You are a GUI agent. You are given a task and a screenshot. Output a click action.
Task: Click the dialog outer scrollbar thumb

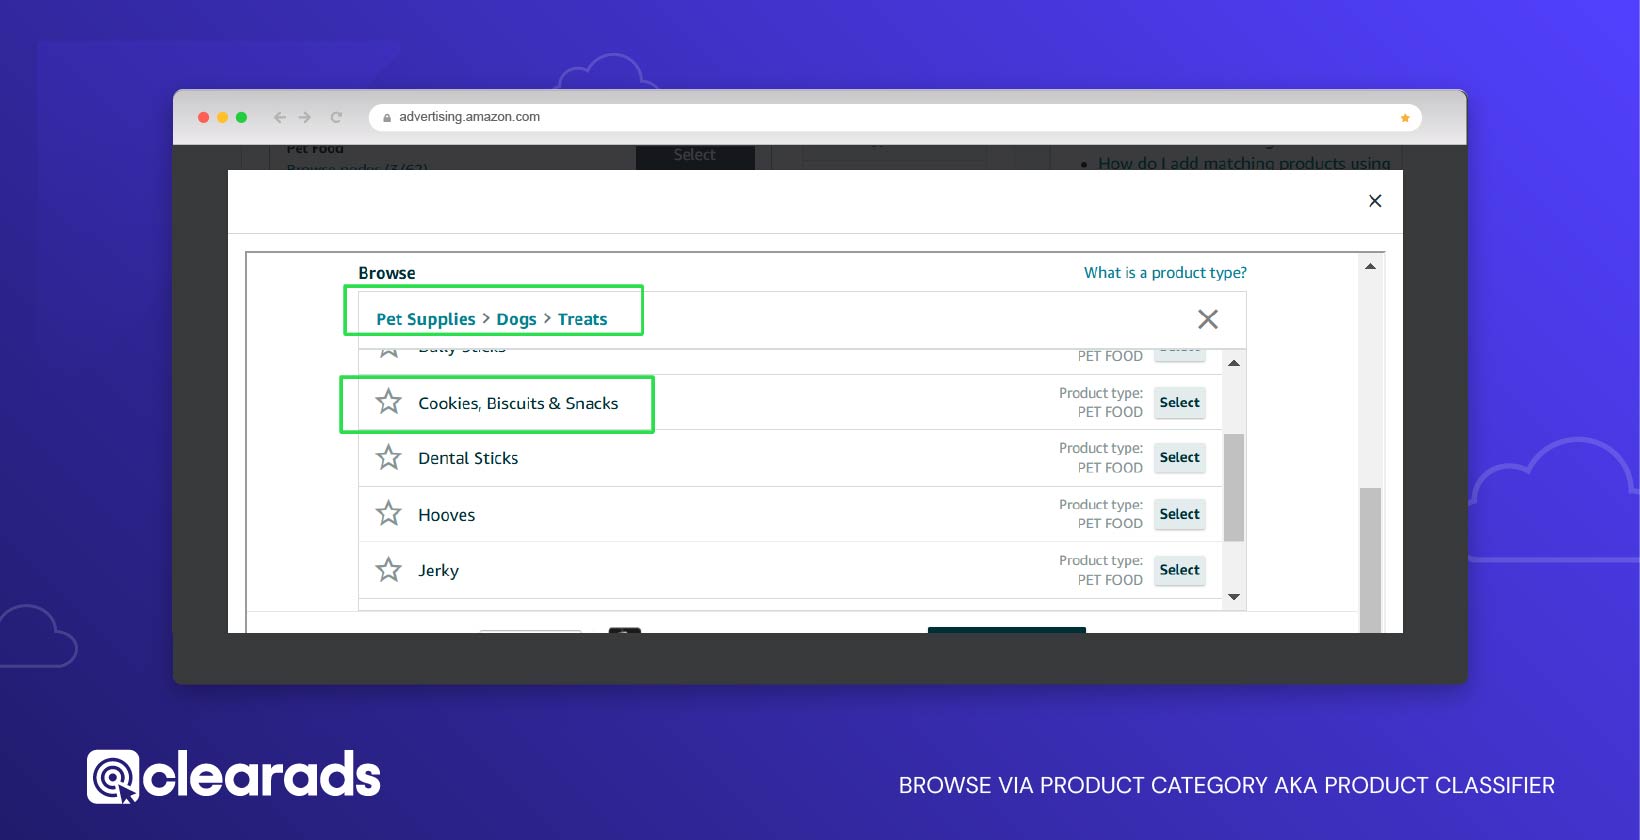coord(1370,560)
